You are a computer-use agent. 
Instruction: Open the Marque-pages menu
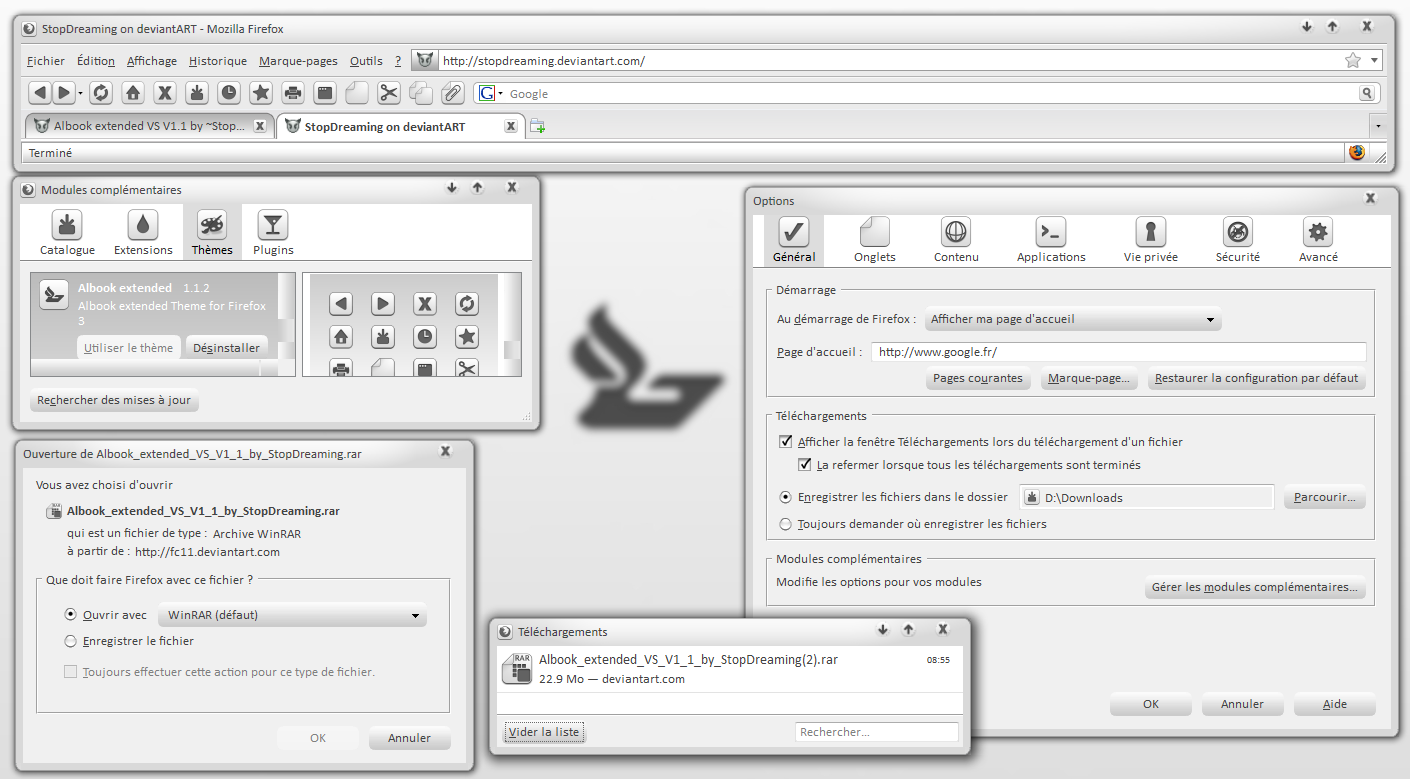coord(298,61)
